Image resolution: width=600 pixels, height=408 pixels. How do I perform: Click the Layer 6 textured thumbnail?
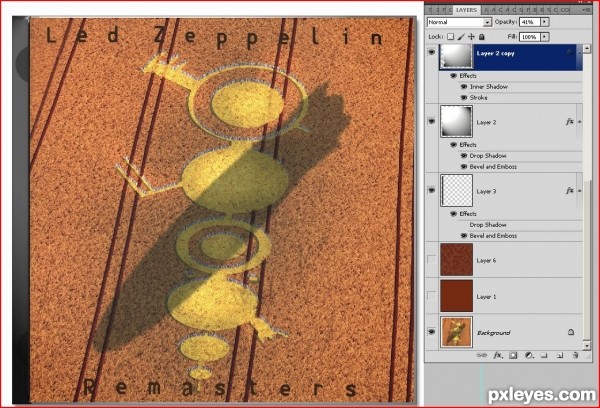(457, 259)
